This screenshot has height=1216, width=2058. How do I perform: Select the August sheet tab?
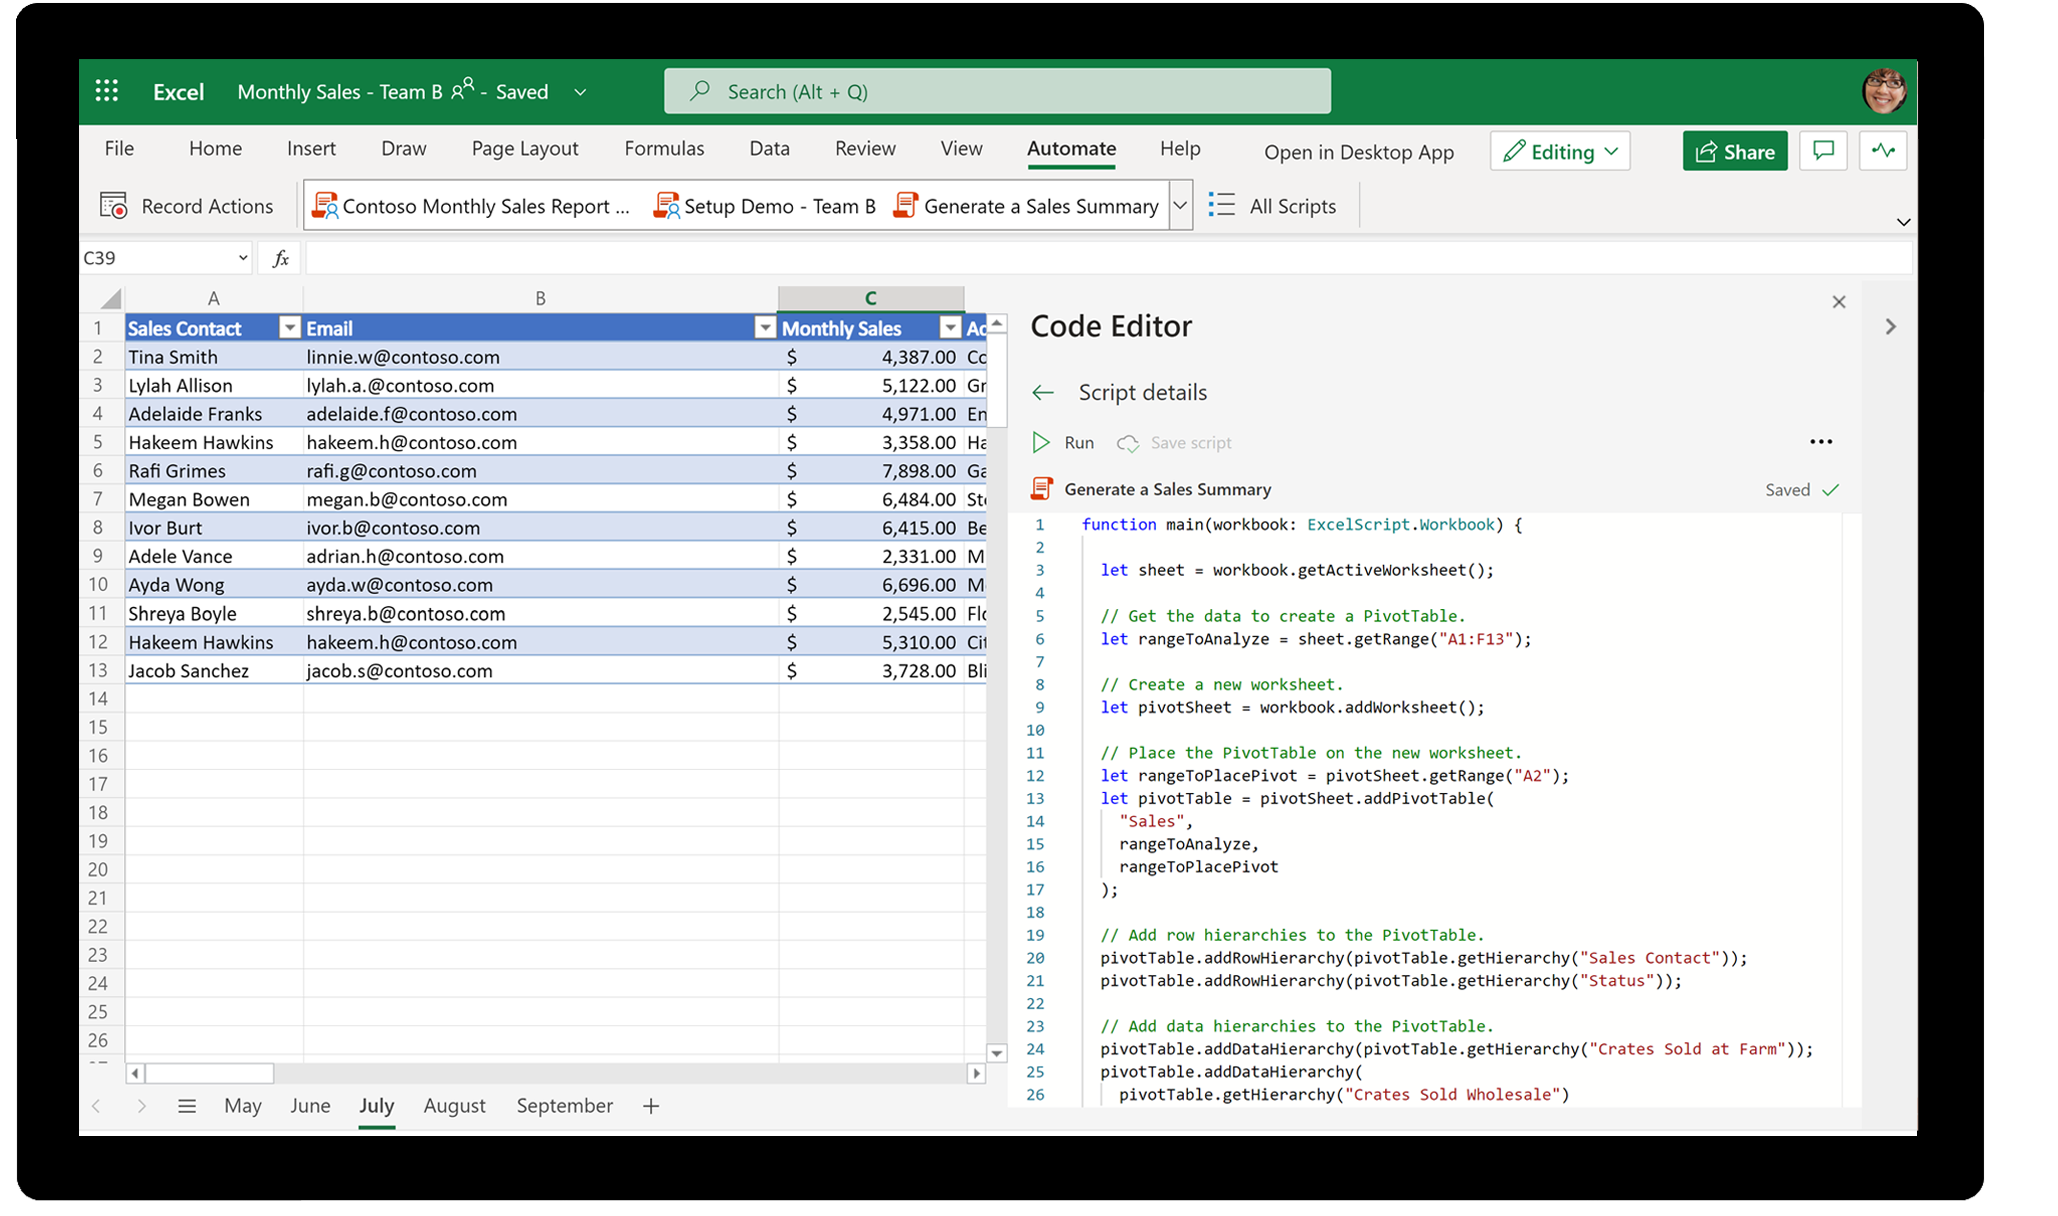pos(454,1105)
